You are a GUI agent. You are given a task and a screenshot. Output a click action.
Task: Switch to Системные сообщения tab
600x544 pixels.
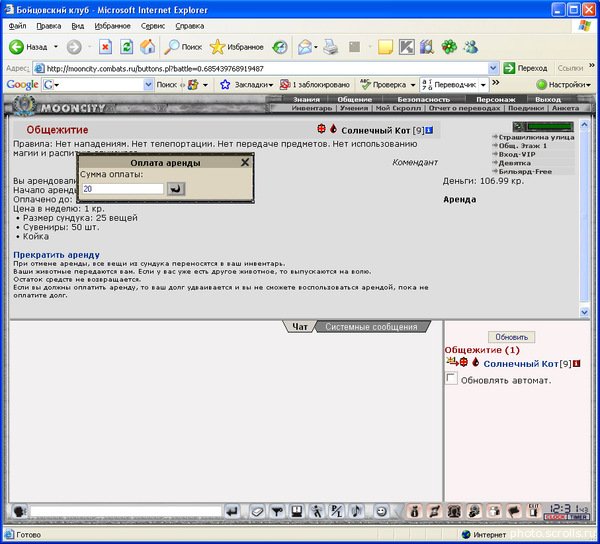click(x=371, y=327)
